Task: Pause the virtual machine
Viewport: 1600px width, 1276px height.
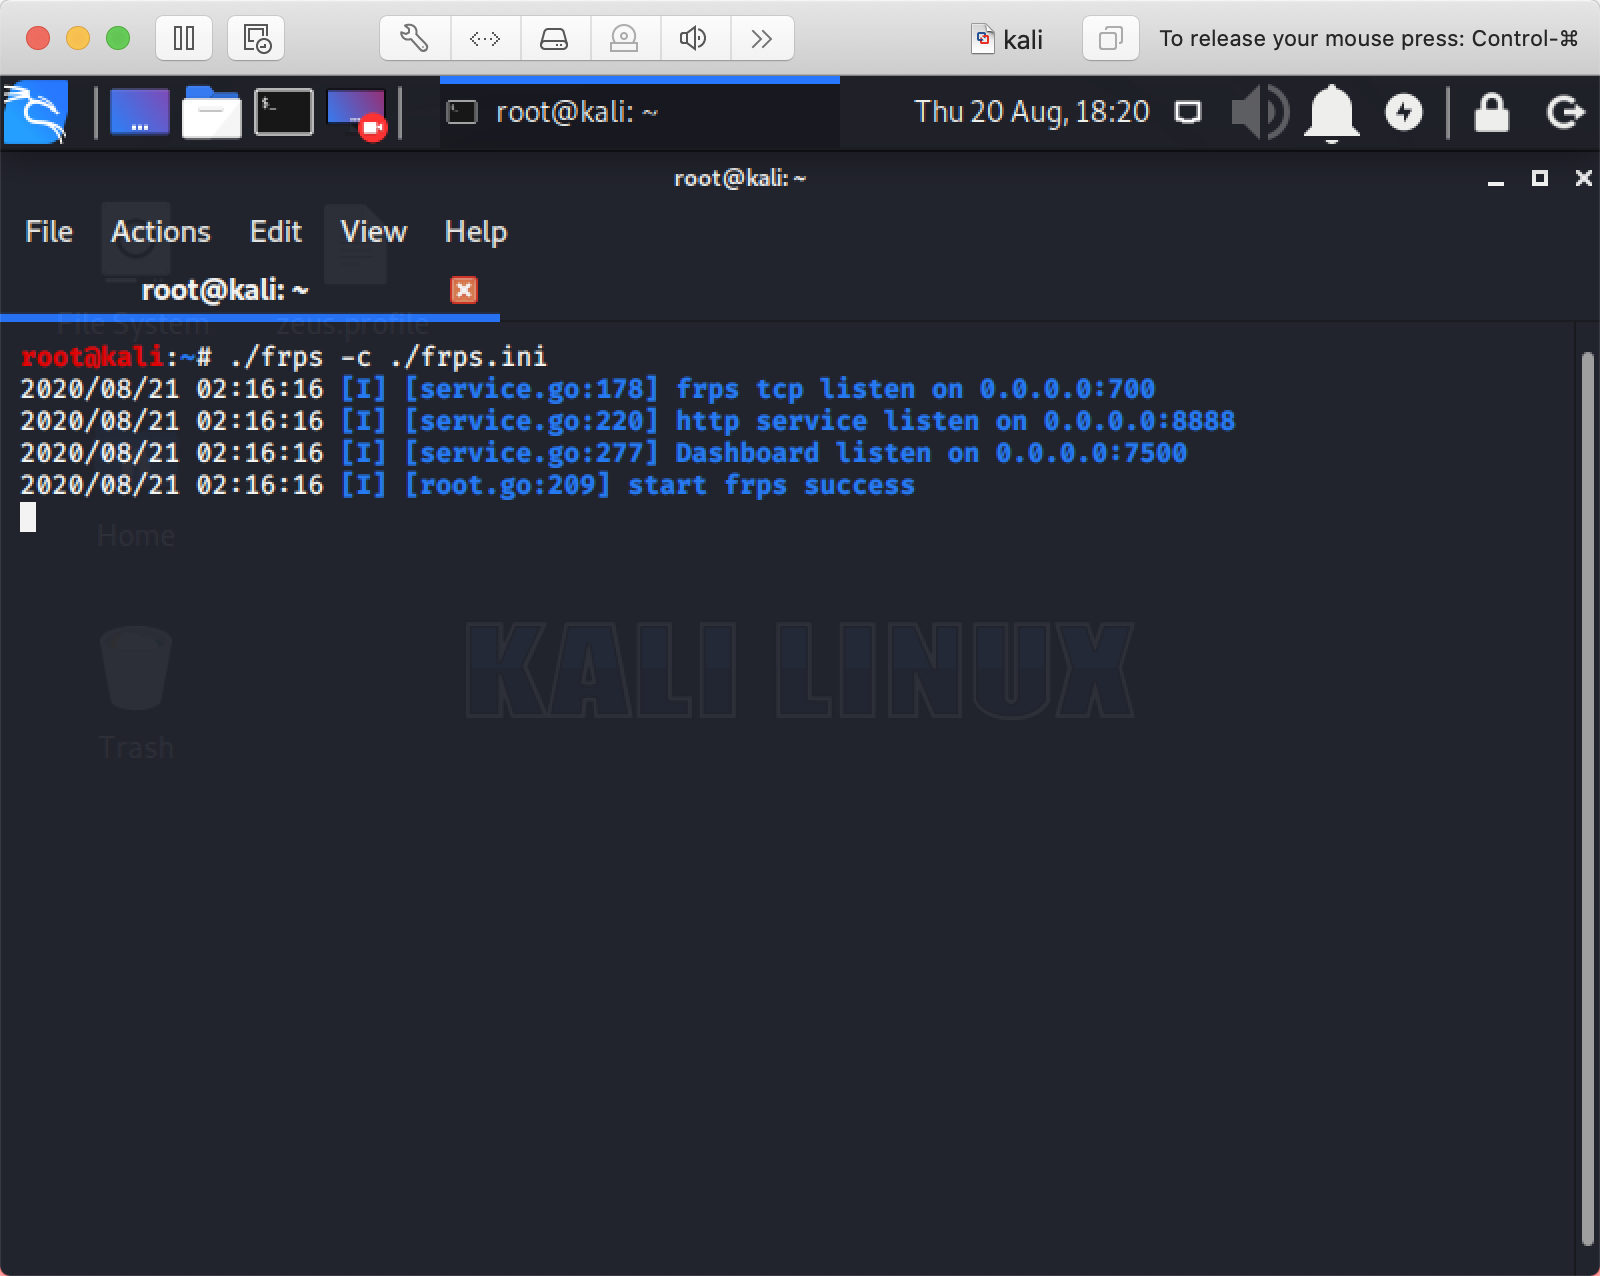Action: click(184, 38)
